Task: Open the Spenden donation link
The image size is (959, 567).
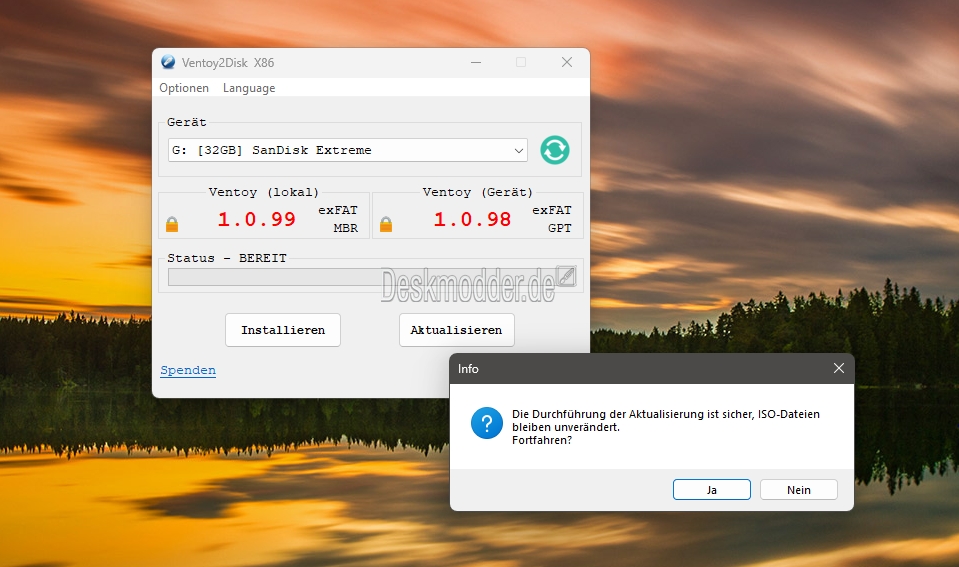Action: tap(188, 370)
